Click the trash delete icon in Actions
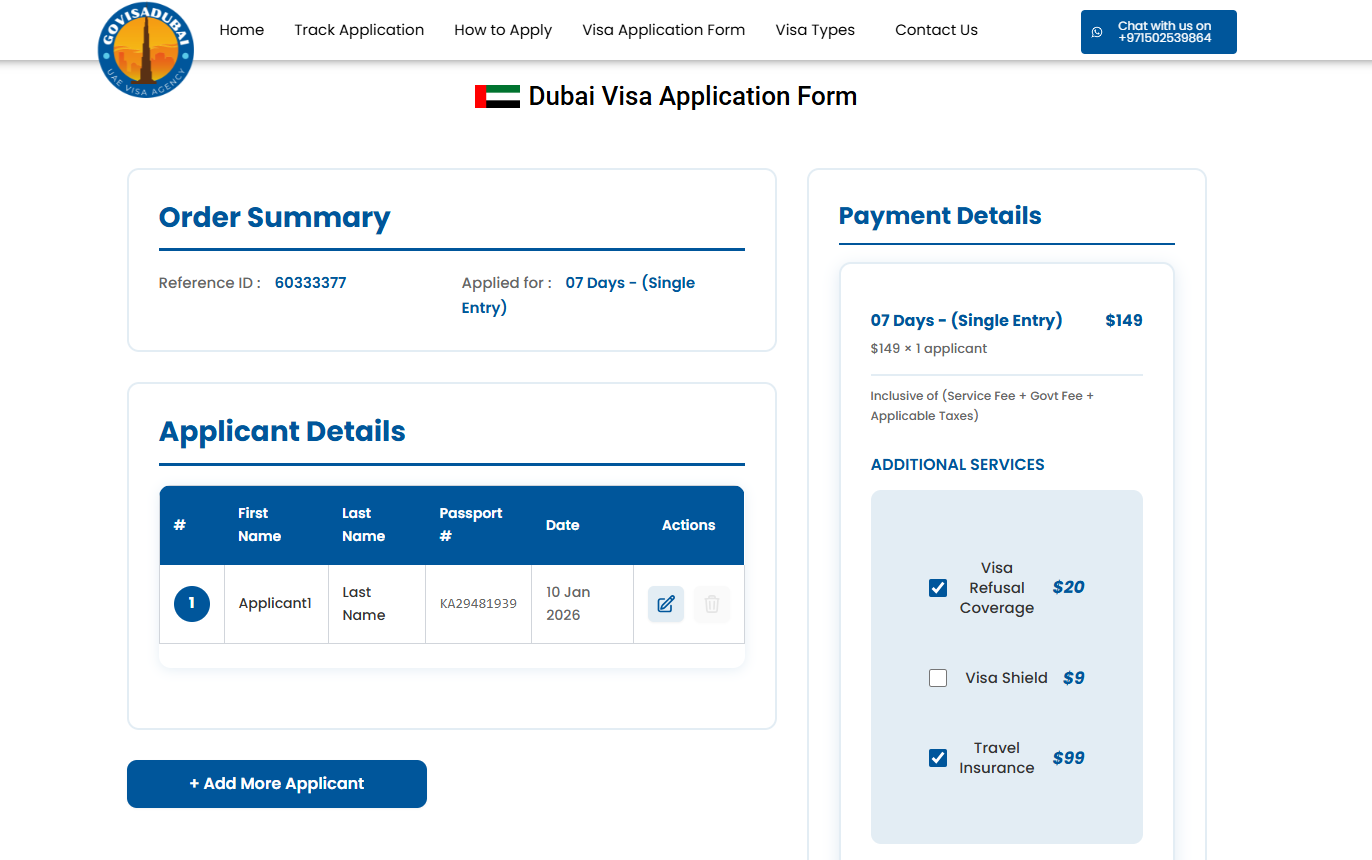 click(x=712, y=604)
